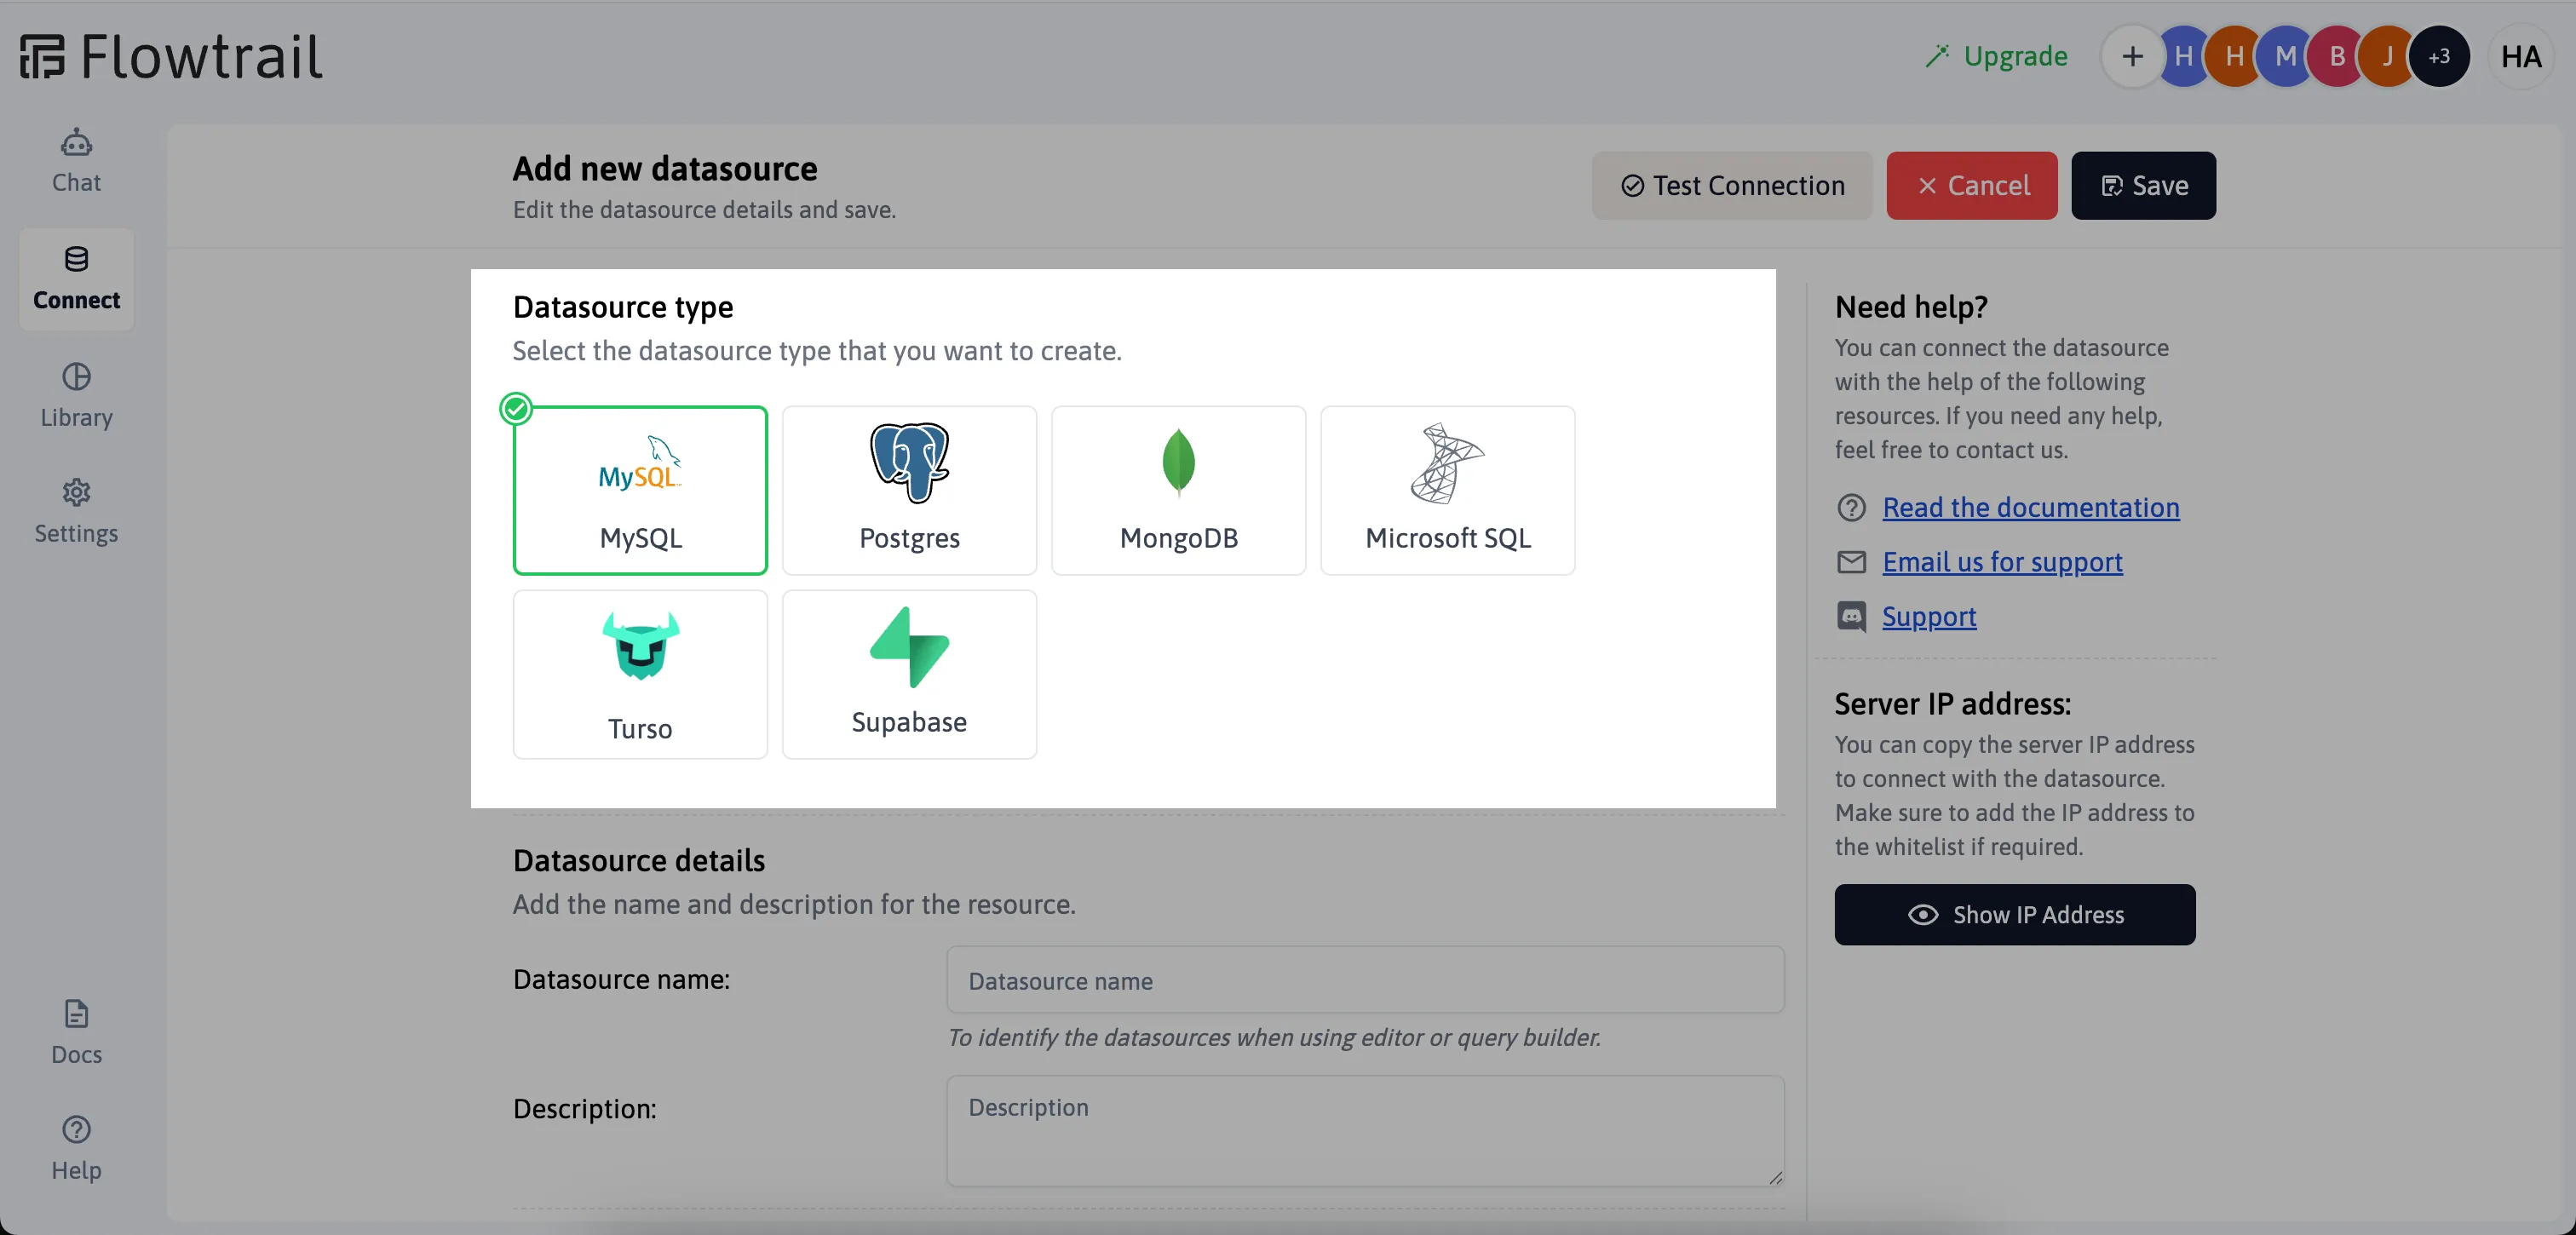
Task: Open the HA profile avatar
Action: [2521, 56]
